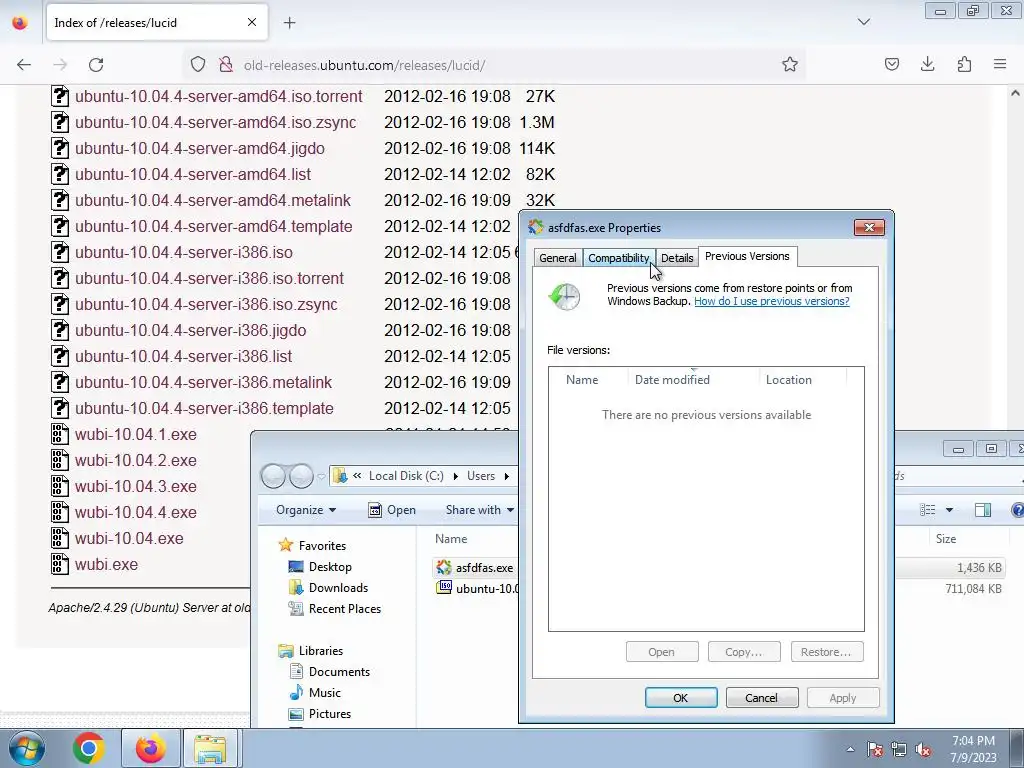Expand the Local Disk (C:) breadcrumb arrow
The image size is (1024, 768).
[x=456, y=476]
